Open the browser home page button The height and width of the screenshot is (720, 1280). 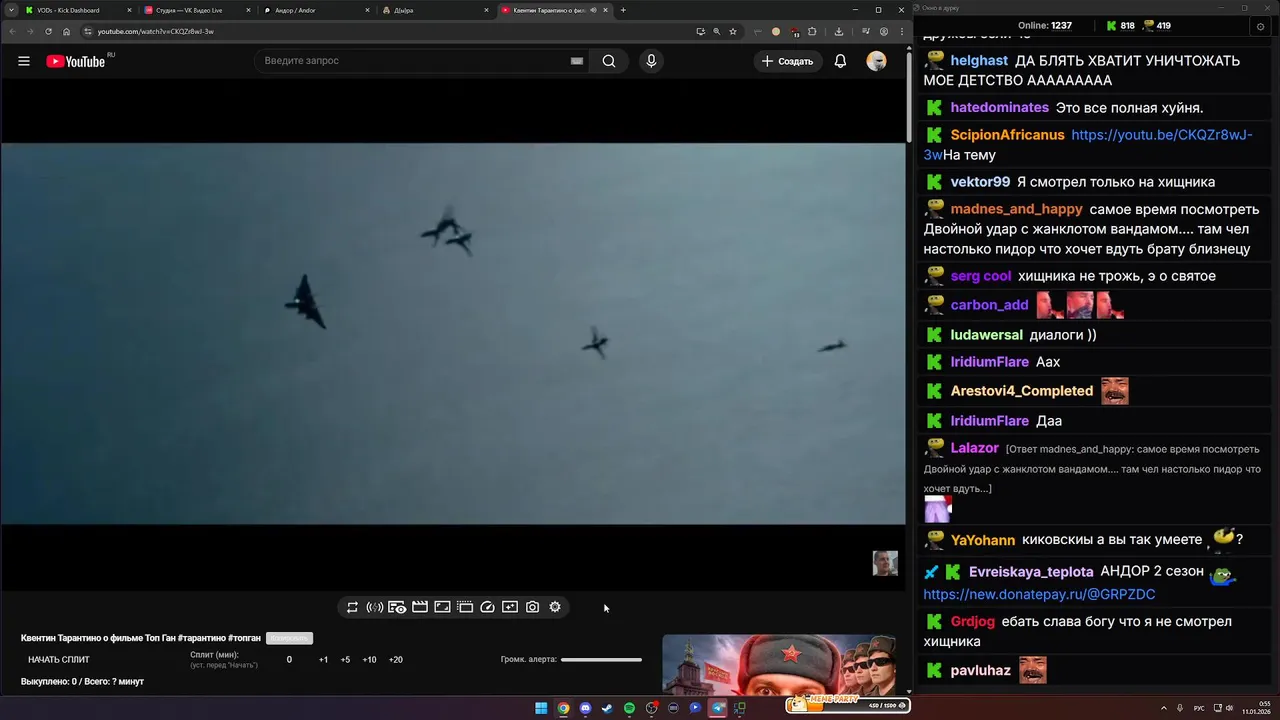pyautogui.click(x=67, y=31)
